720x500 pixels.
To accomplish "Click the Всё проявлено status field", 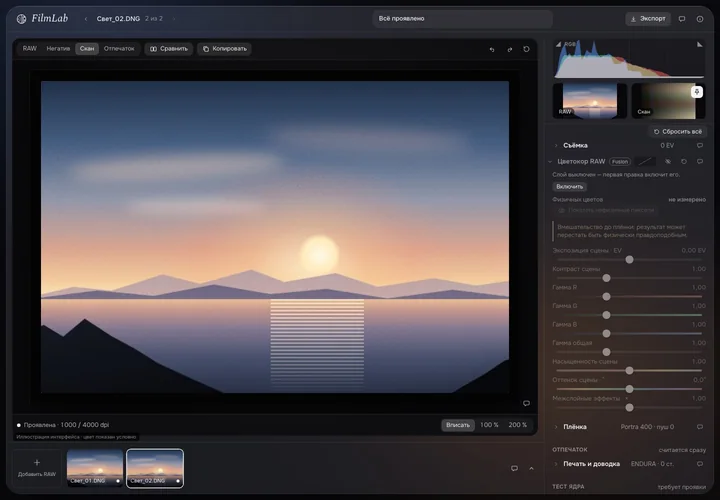I will point(462,19).
